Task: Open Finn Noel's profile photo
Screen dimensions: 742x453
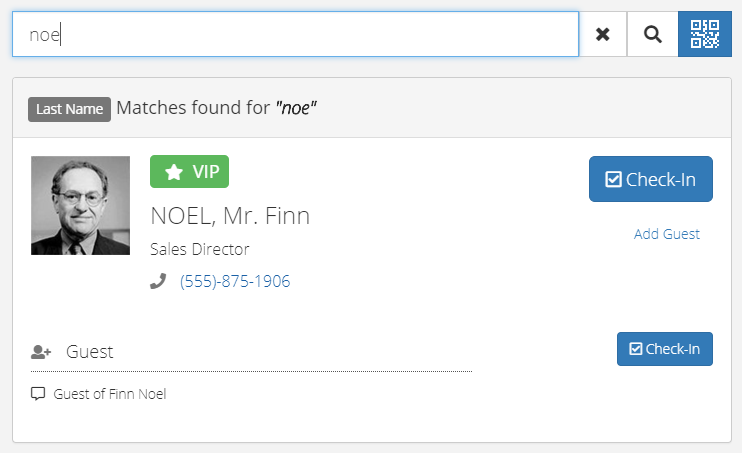Action: pos(80,205)
